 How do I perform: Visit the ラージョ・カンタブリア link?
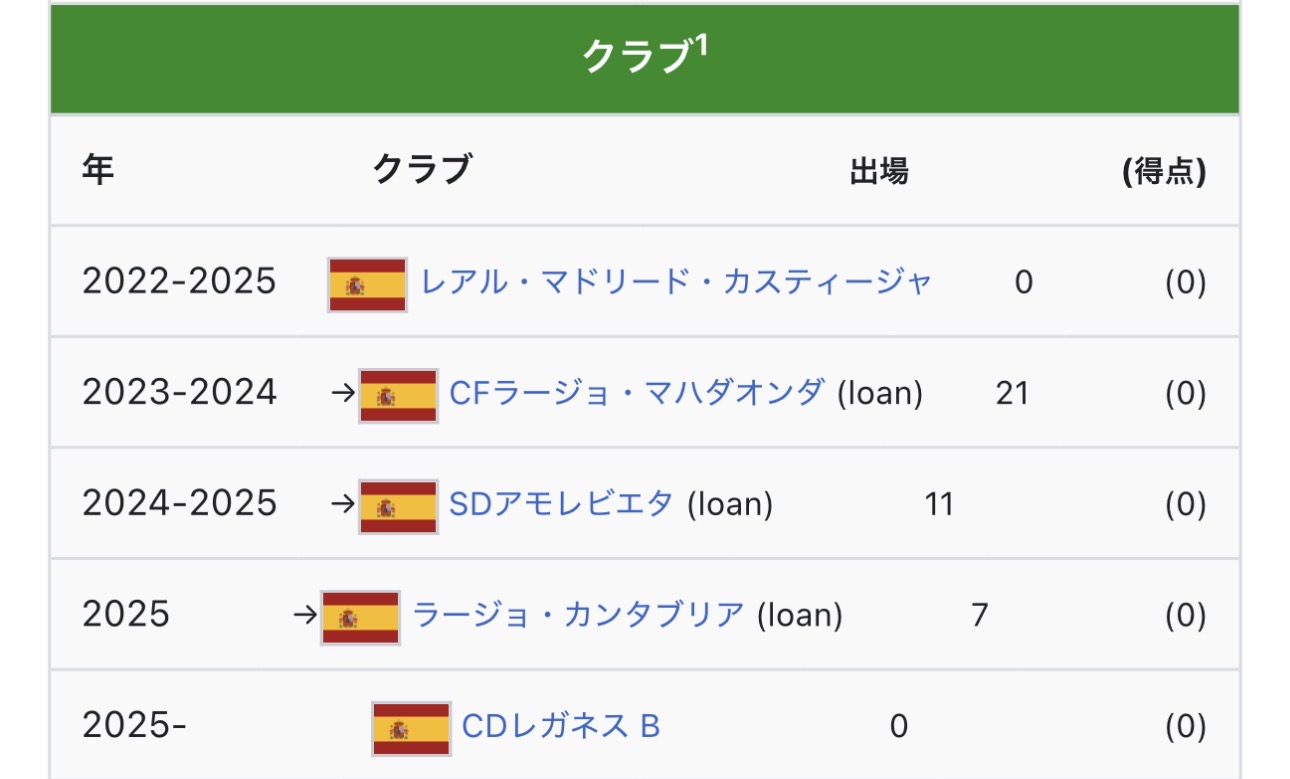point(578,614)
